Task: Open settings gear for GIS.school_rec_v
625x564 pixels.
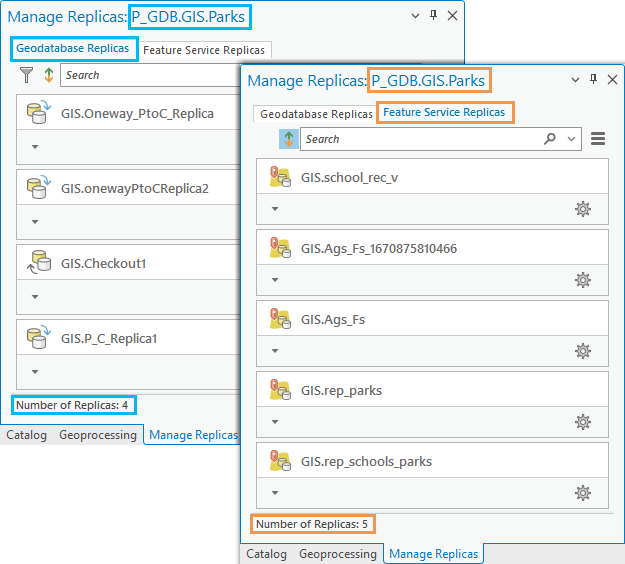Action: pos(583,209)
